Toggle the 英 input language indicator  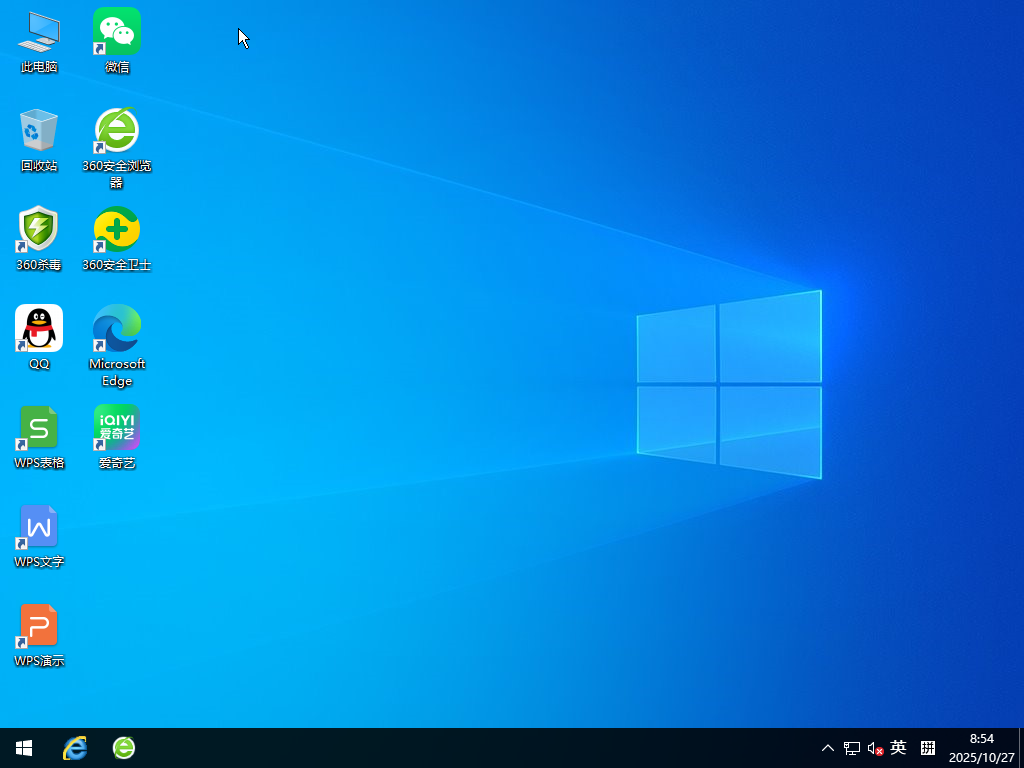[x=898, y=748]
